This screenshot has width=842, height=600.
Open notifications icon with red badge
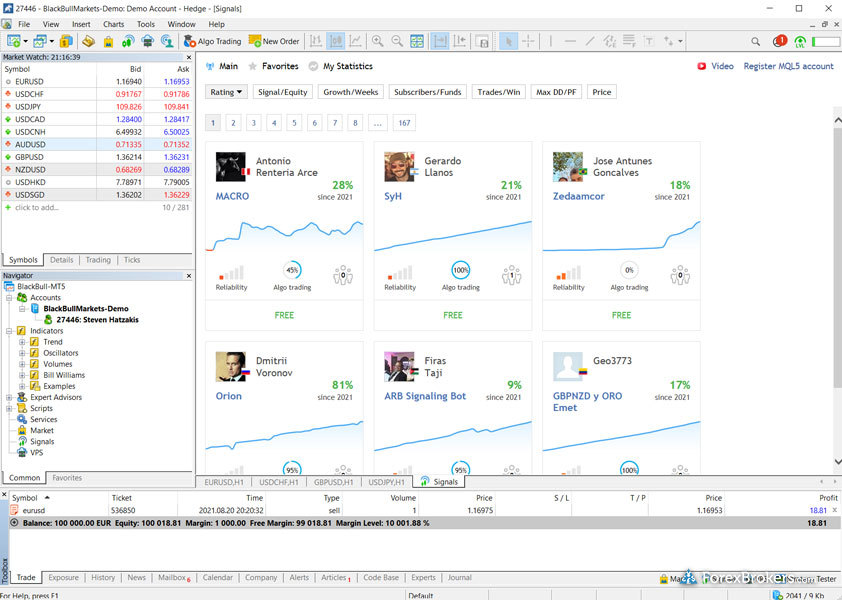[x=779, y=41]
